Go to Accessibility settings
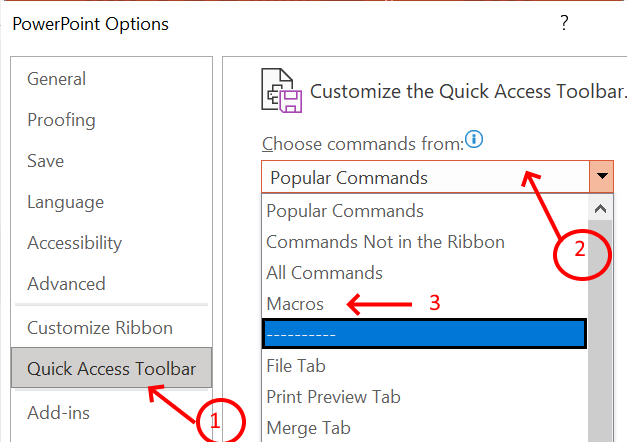 [74, 243]
